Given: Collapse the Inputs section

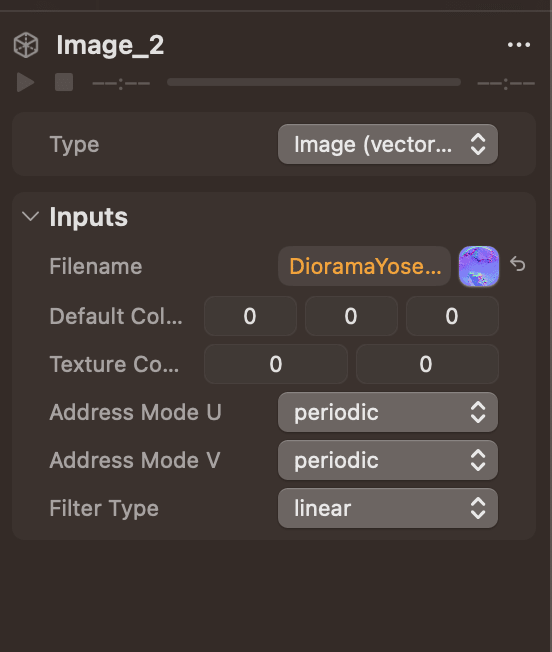Looking at the screenshot, I should [x=30, y=216].
